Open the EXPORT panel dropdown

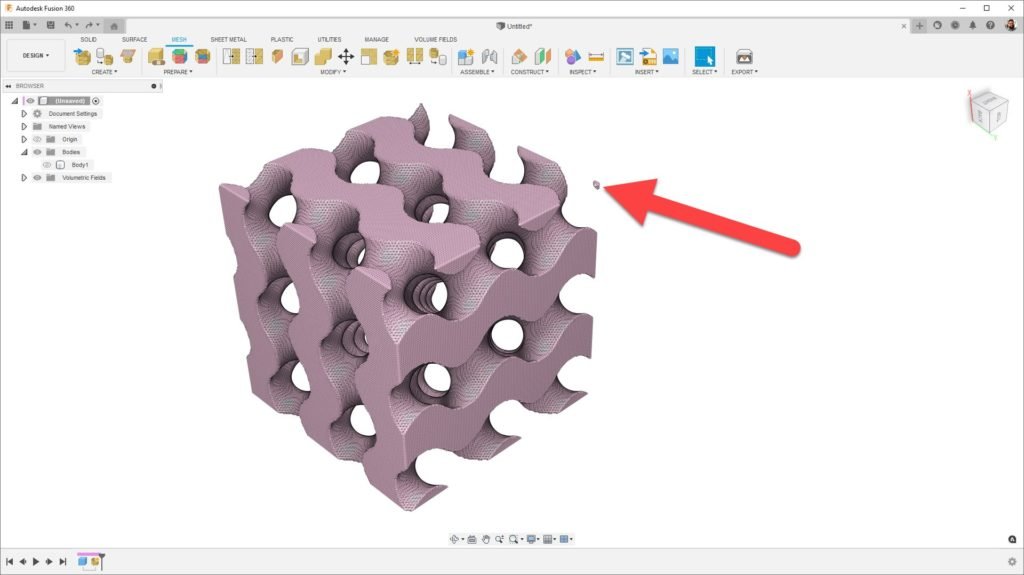[744, 72]
